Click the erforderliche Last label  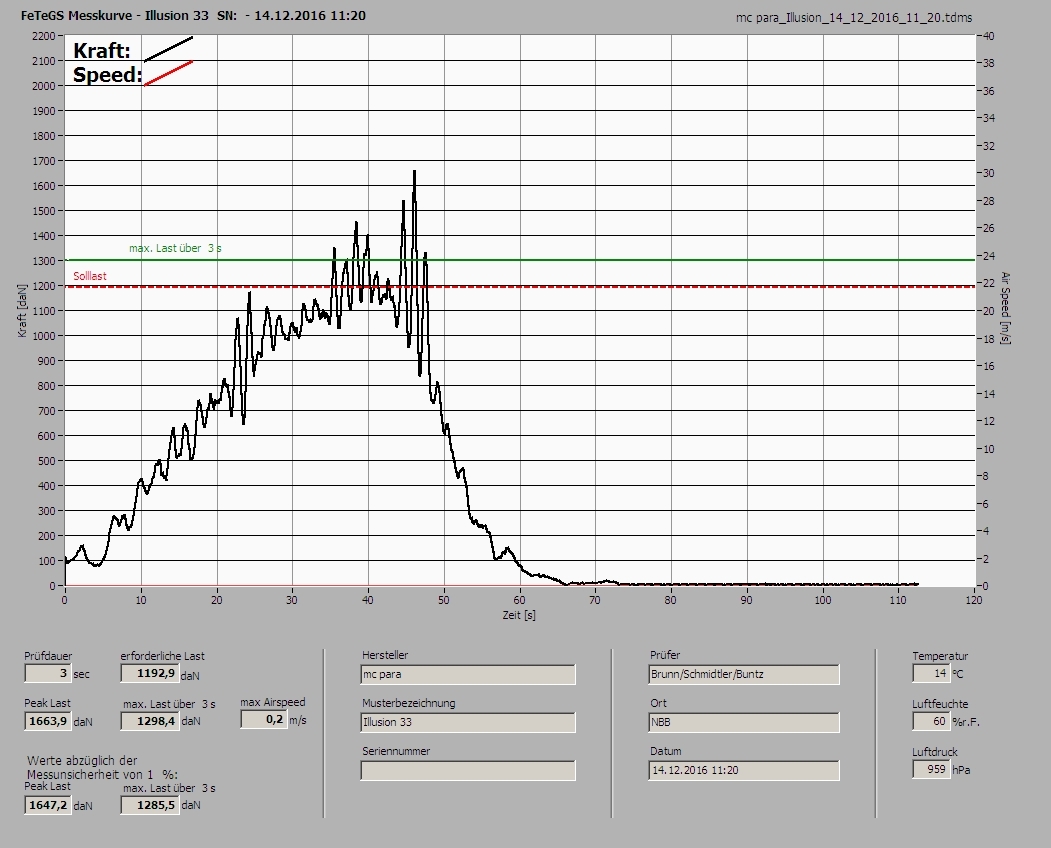pos(162,656)
